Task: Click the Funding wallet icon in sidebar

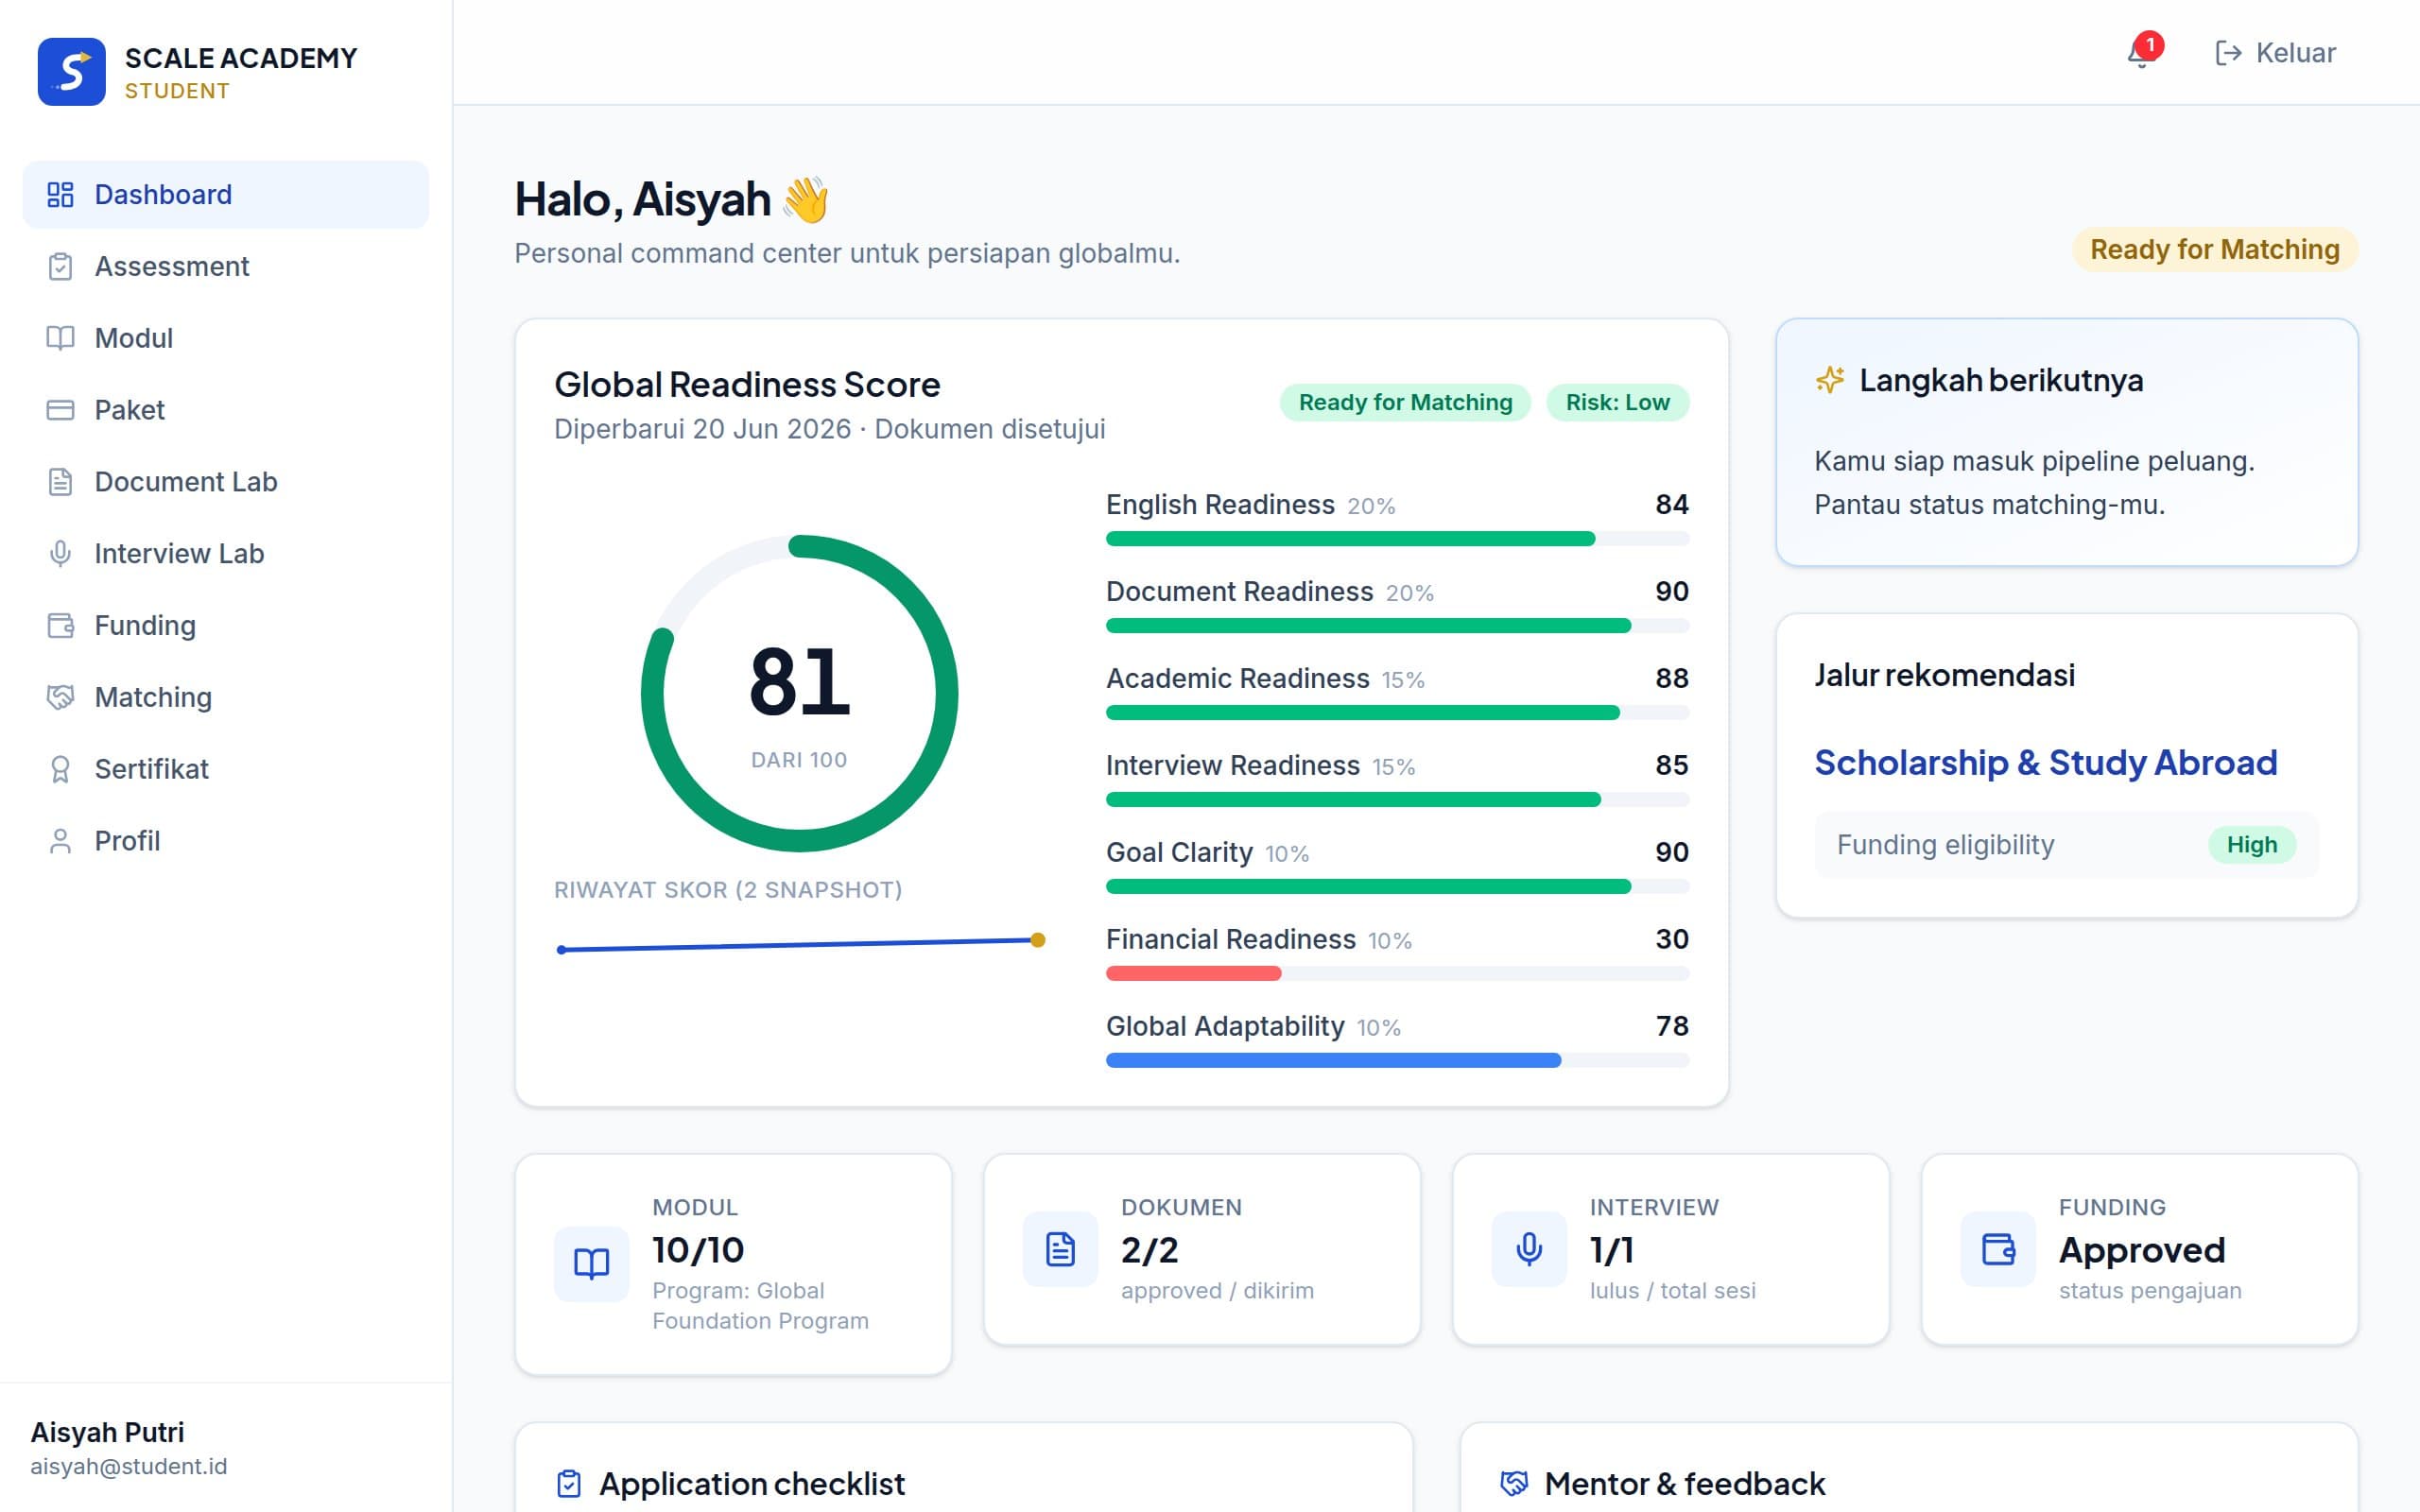Action: (61, 626)
